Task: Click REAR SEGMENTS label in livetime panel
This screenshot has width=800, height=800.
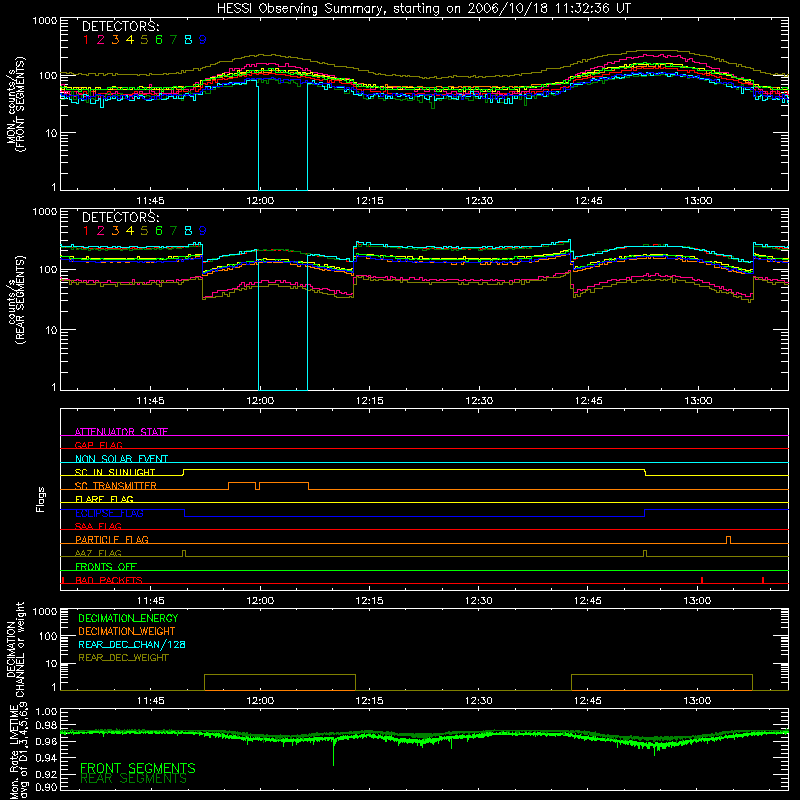Action: tap(134, 779)
